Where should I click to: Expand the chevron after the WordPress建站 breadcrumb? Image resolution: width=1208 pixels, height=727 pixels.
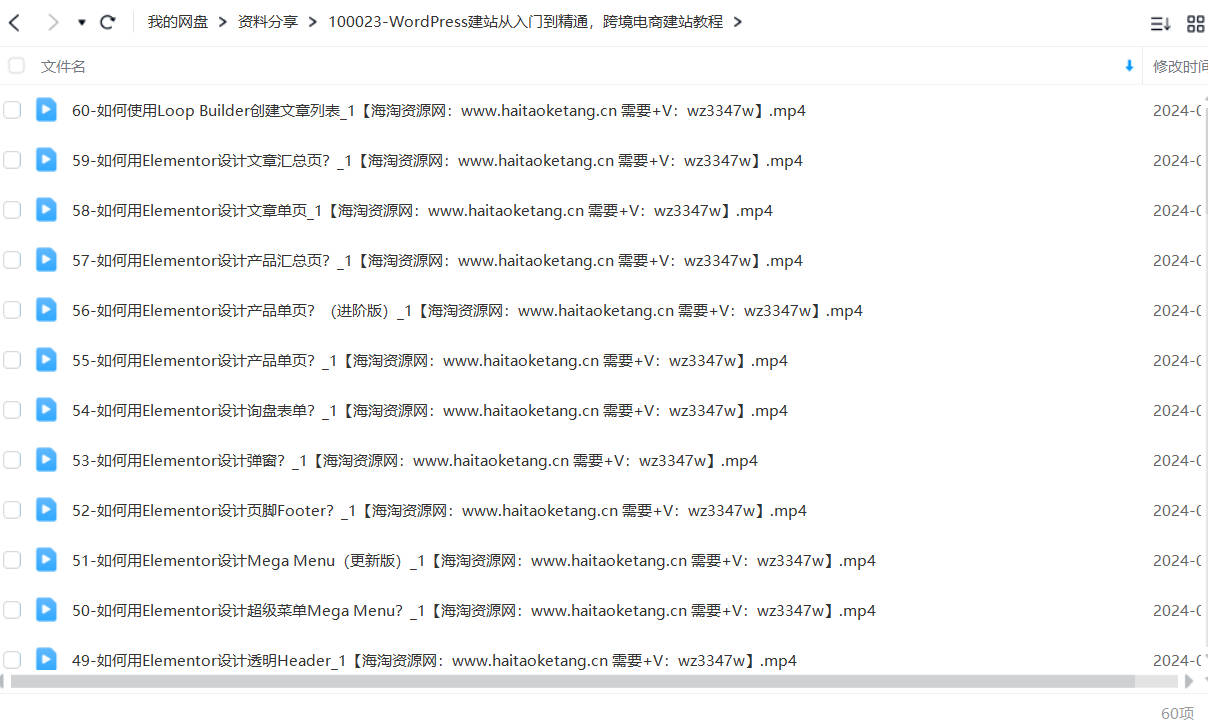pyautogui.click(x=737, y=22)
